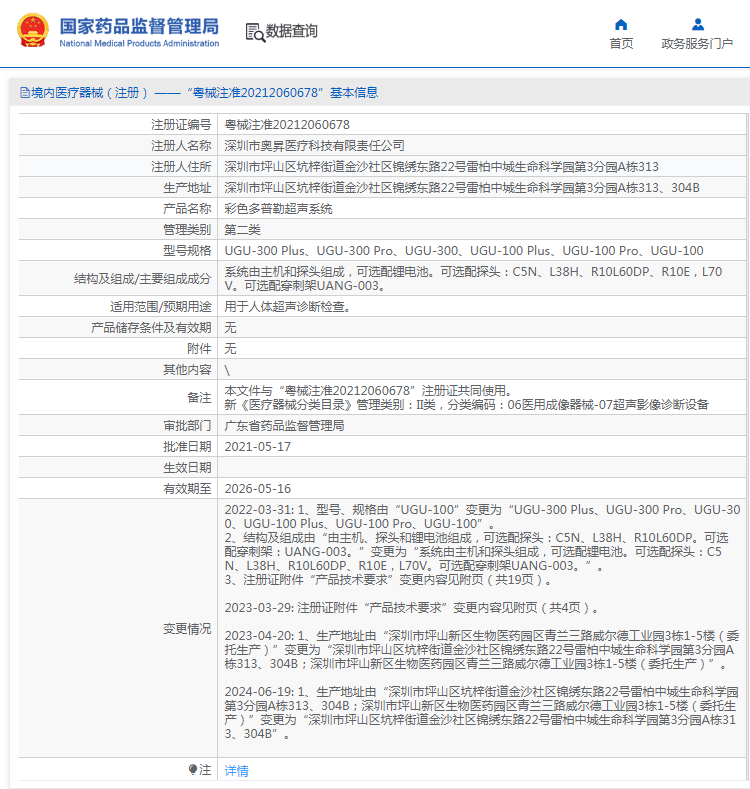
Task: Click the breadcrumb title 境内医疗器械（注册）
Action: (90, 93)
